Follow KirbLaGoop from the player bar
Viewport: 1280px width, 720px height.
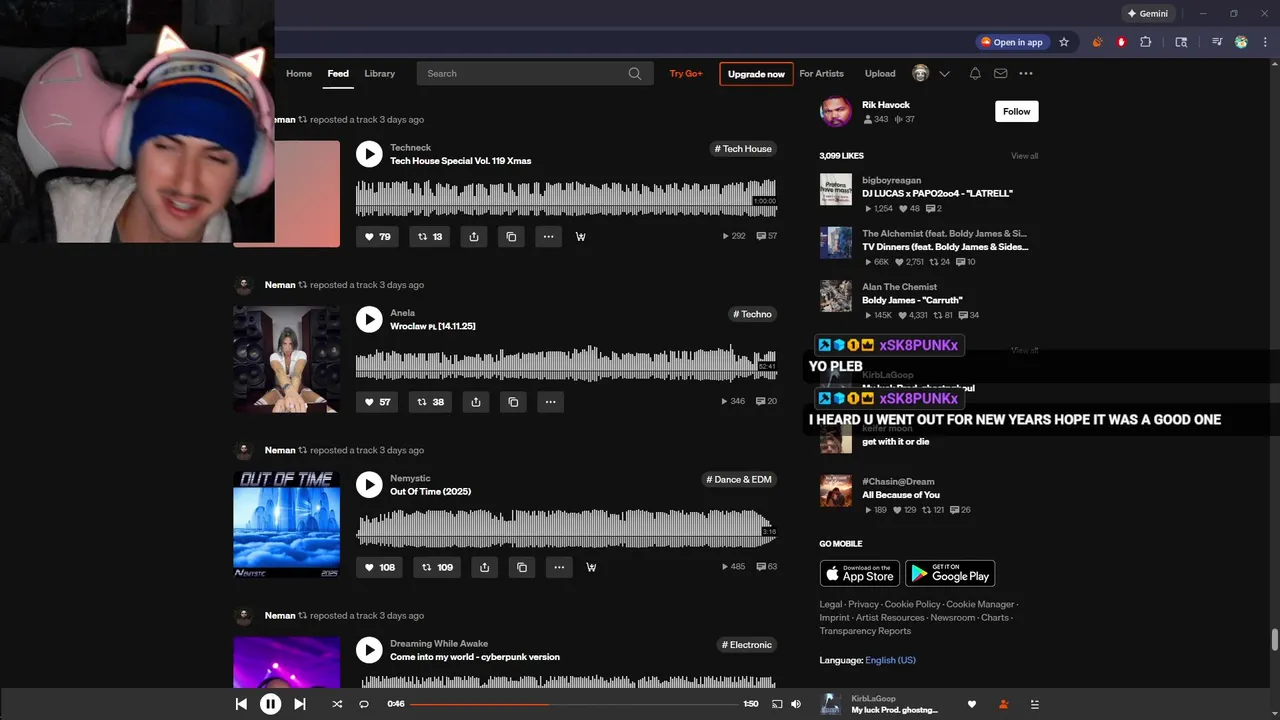[1003, 704]
